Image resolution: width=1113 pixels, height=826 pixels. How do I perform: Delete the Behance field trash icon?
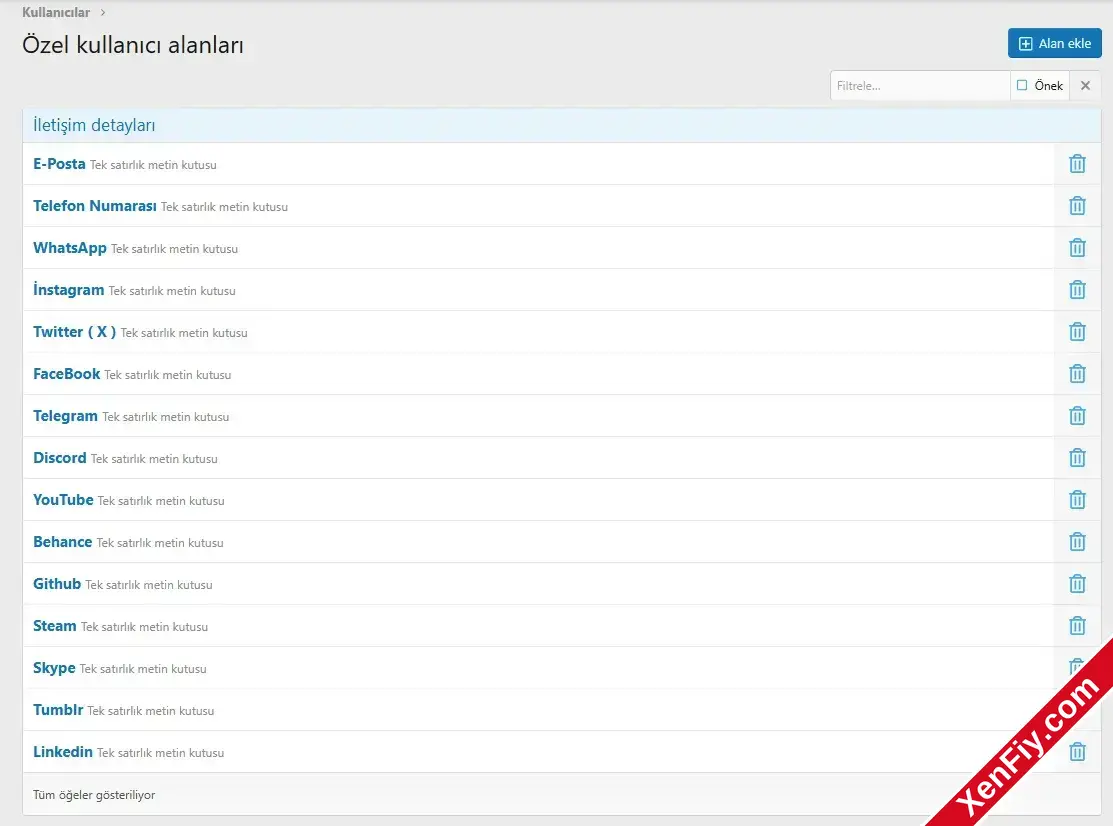tap(1077, 541)
